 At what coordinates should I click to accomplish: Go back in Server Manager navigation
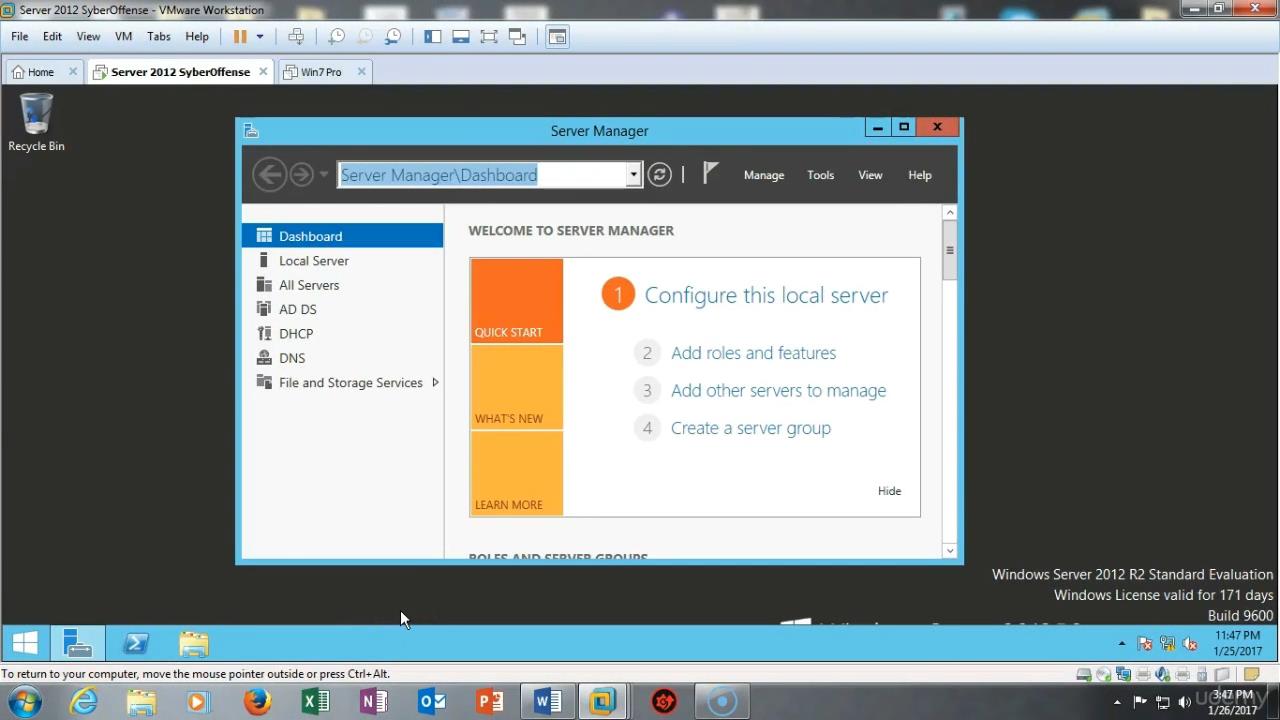click(269, 175)
